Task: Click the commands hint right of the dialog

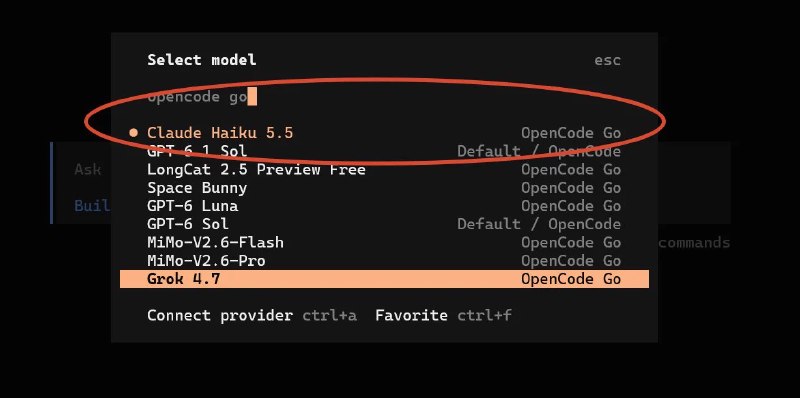Action: 694,242
